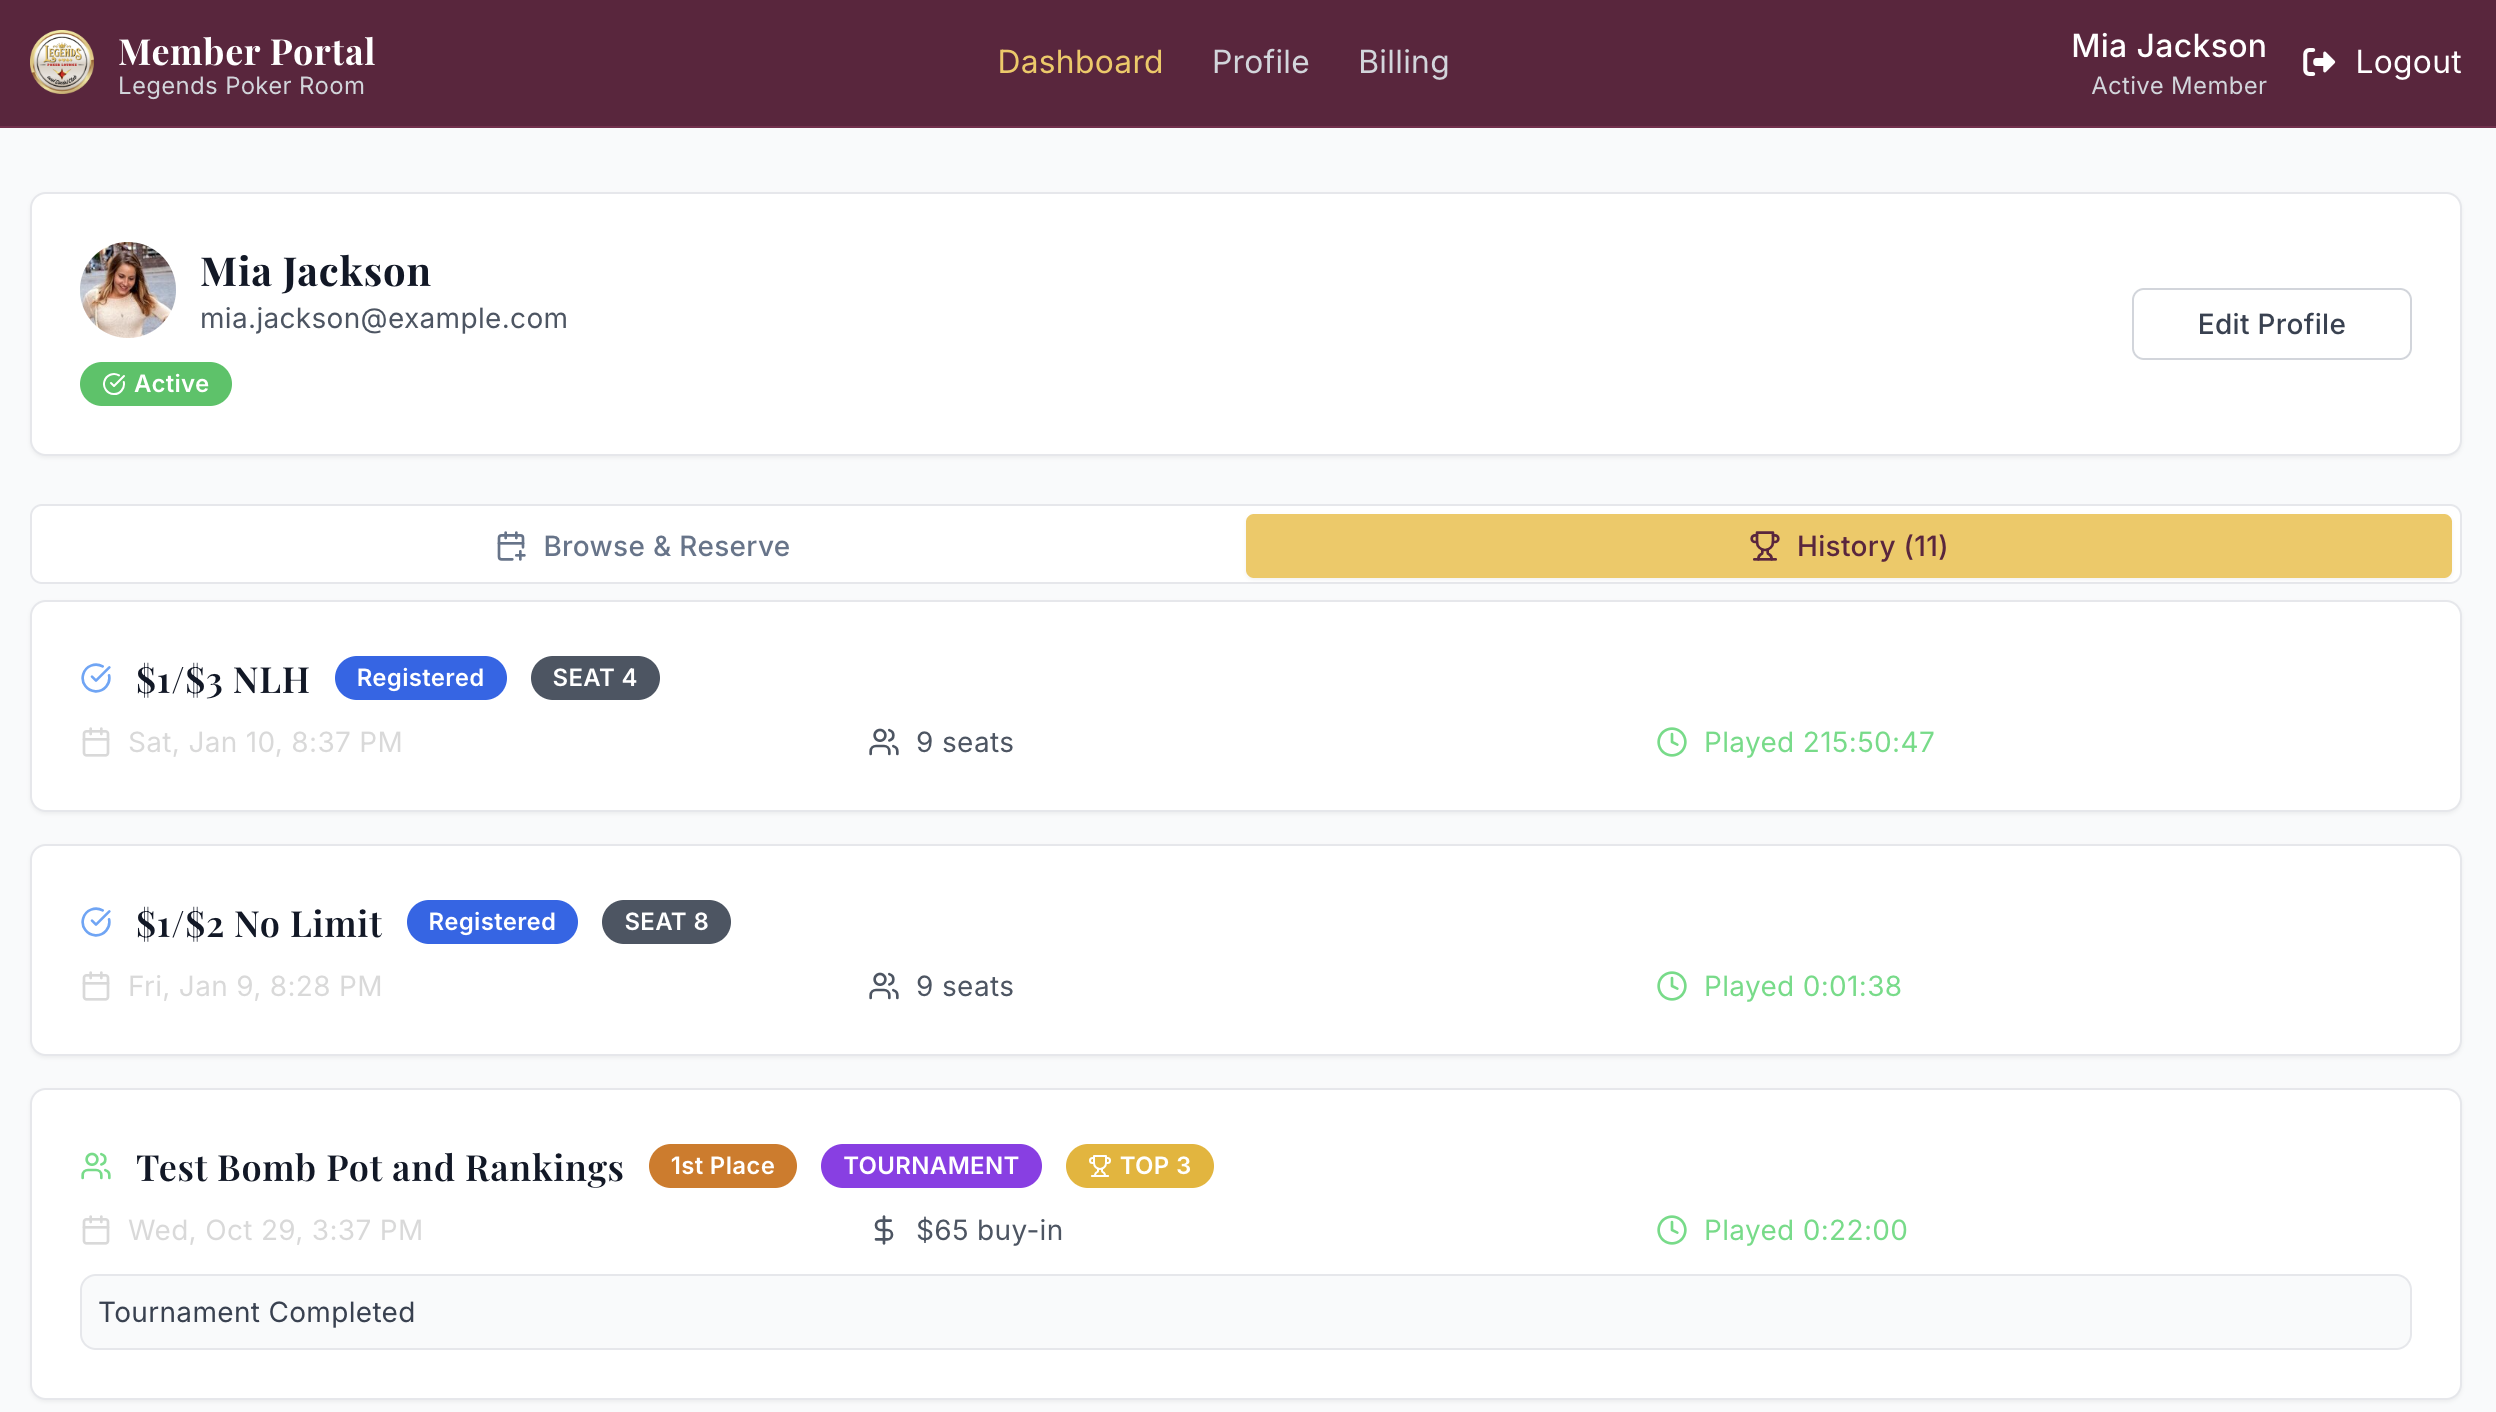Open the Billing nav item
The width and height of the screenshot is (2496, 1412).
[x=1403, y=62]
